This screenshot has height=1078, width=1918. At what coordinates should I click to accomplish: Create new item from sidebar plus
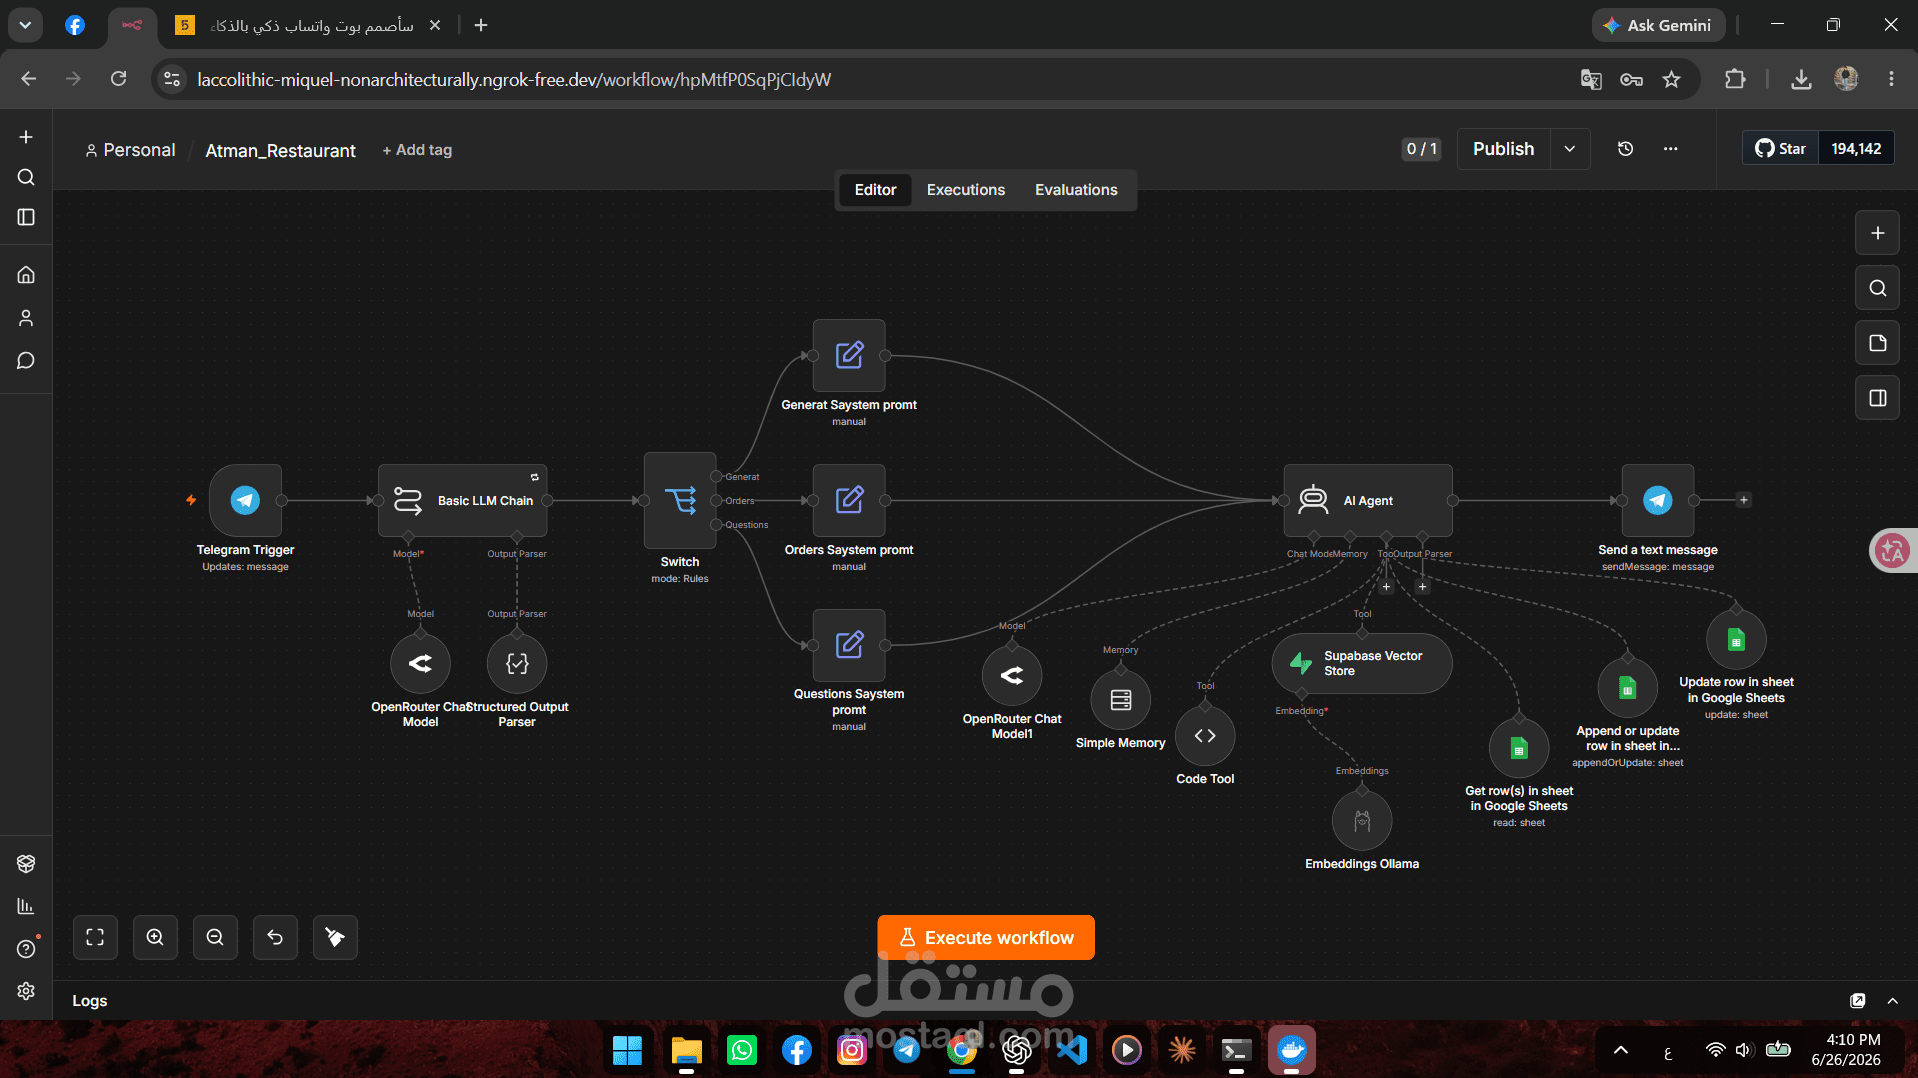point(26,137)
